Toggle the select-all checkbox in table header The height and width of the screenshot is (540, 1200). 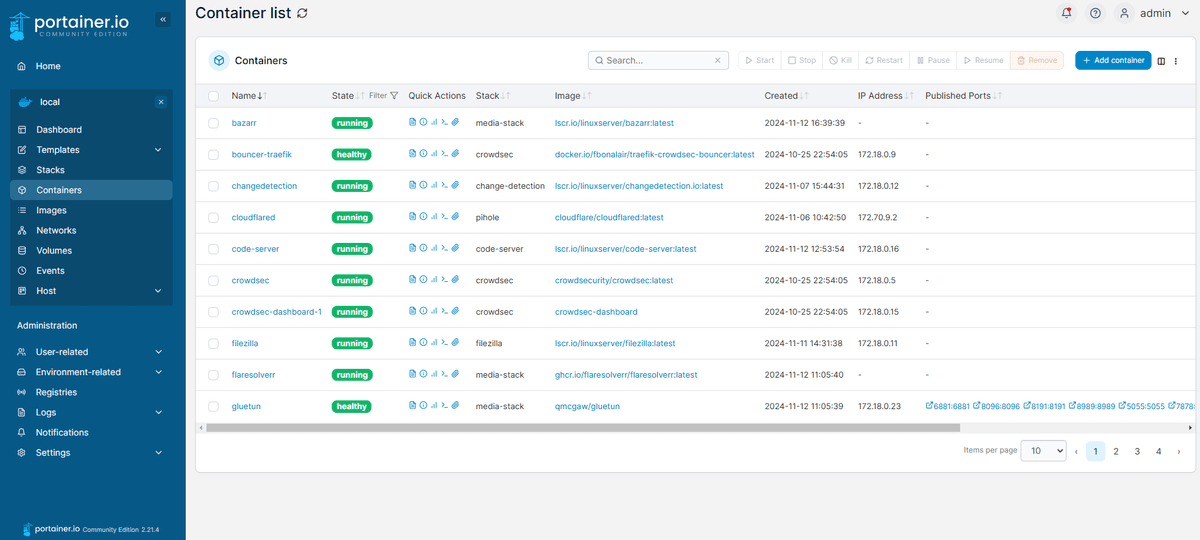[213, 96]
